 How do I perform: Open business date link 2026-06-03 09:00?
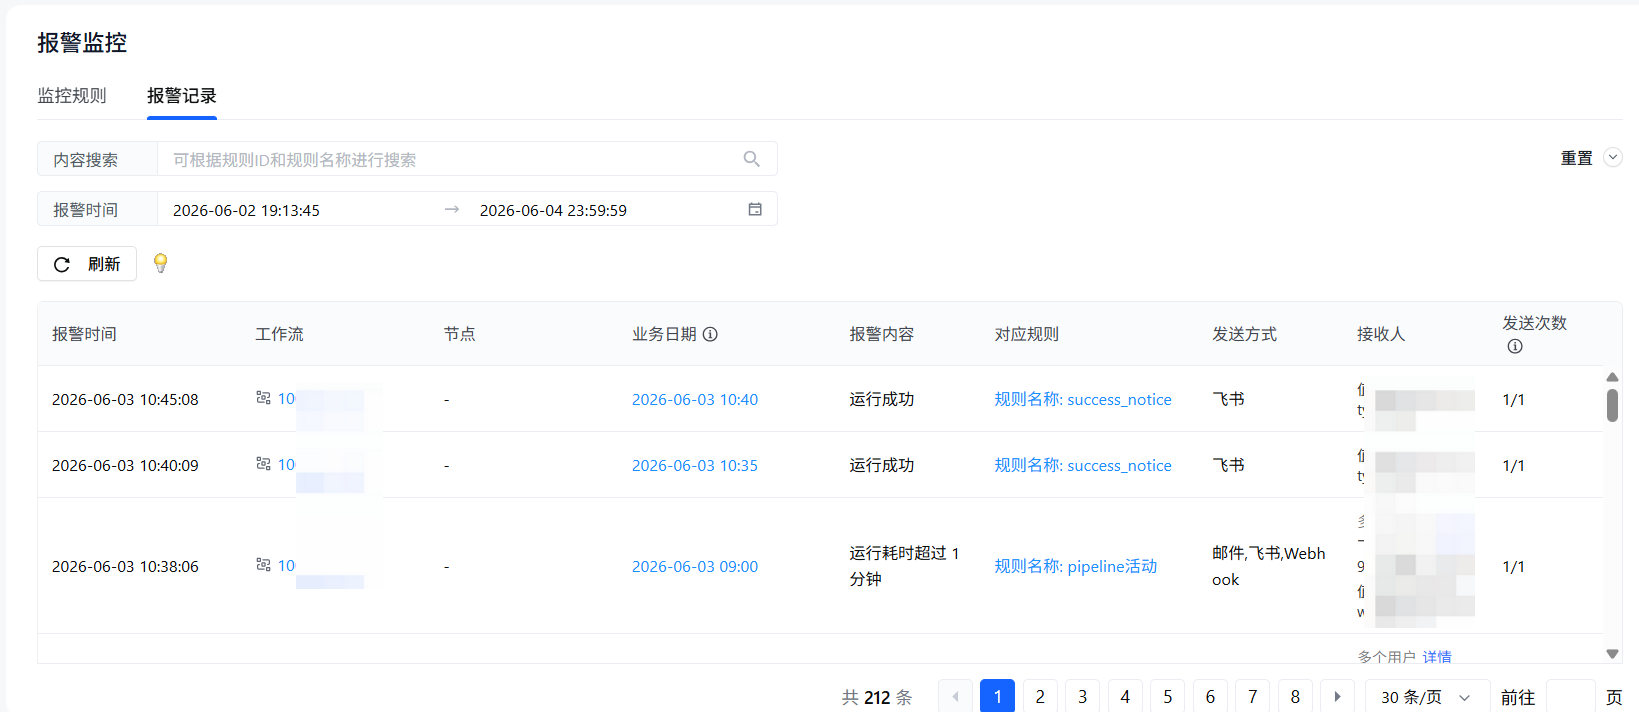tap(695, 566)
